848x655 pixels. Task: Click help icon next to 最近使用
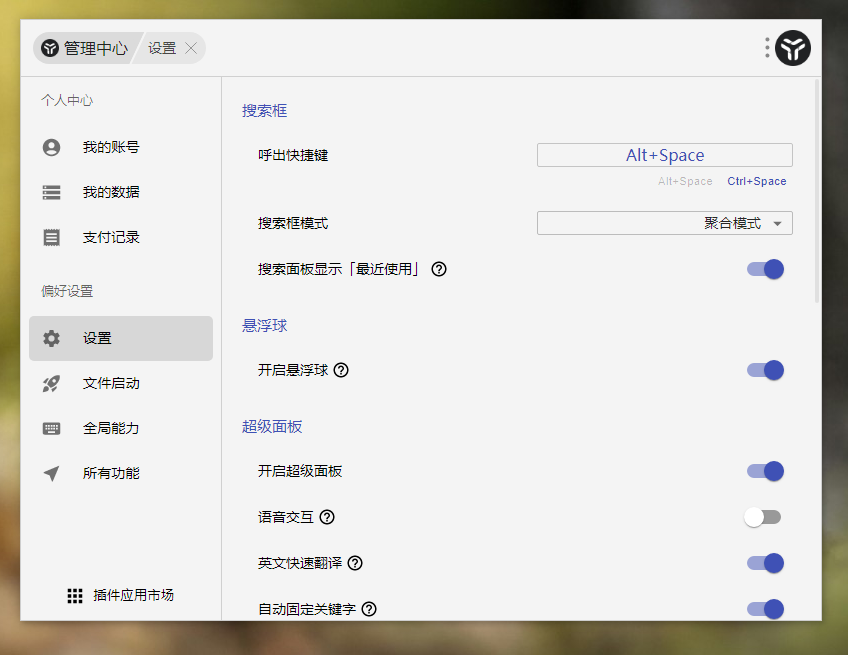click(439, 269)
